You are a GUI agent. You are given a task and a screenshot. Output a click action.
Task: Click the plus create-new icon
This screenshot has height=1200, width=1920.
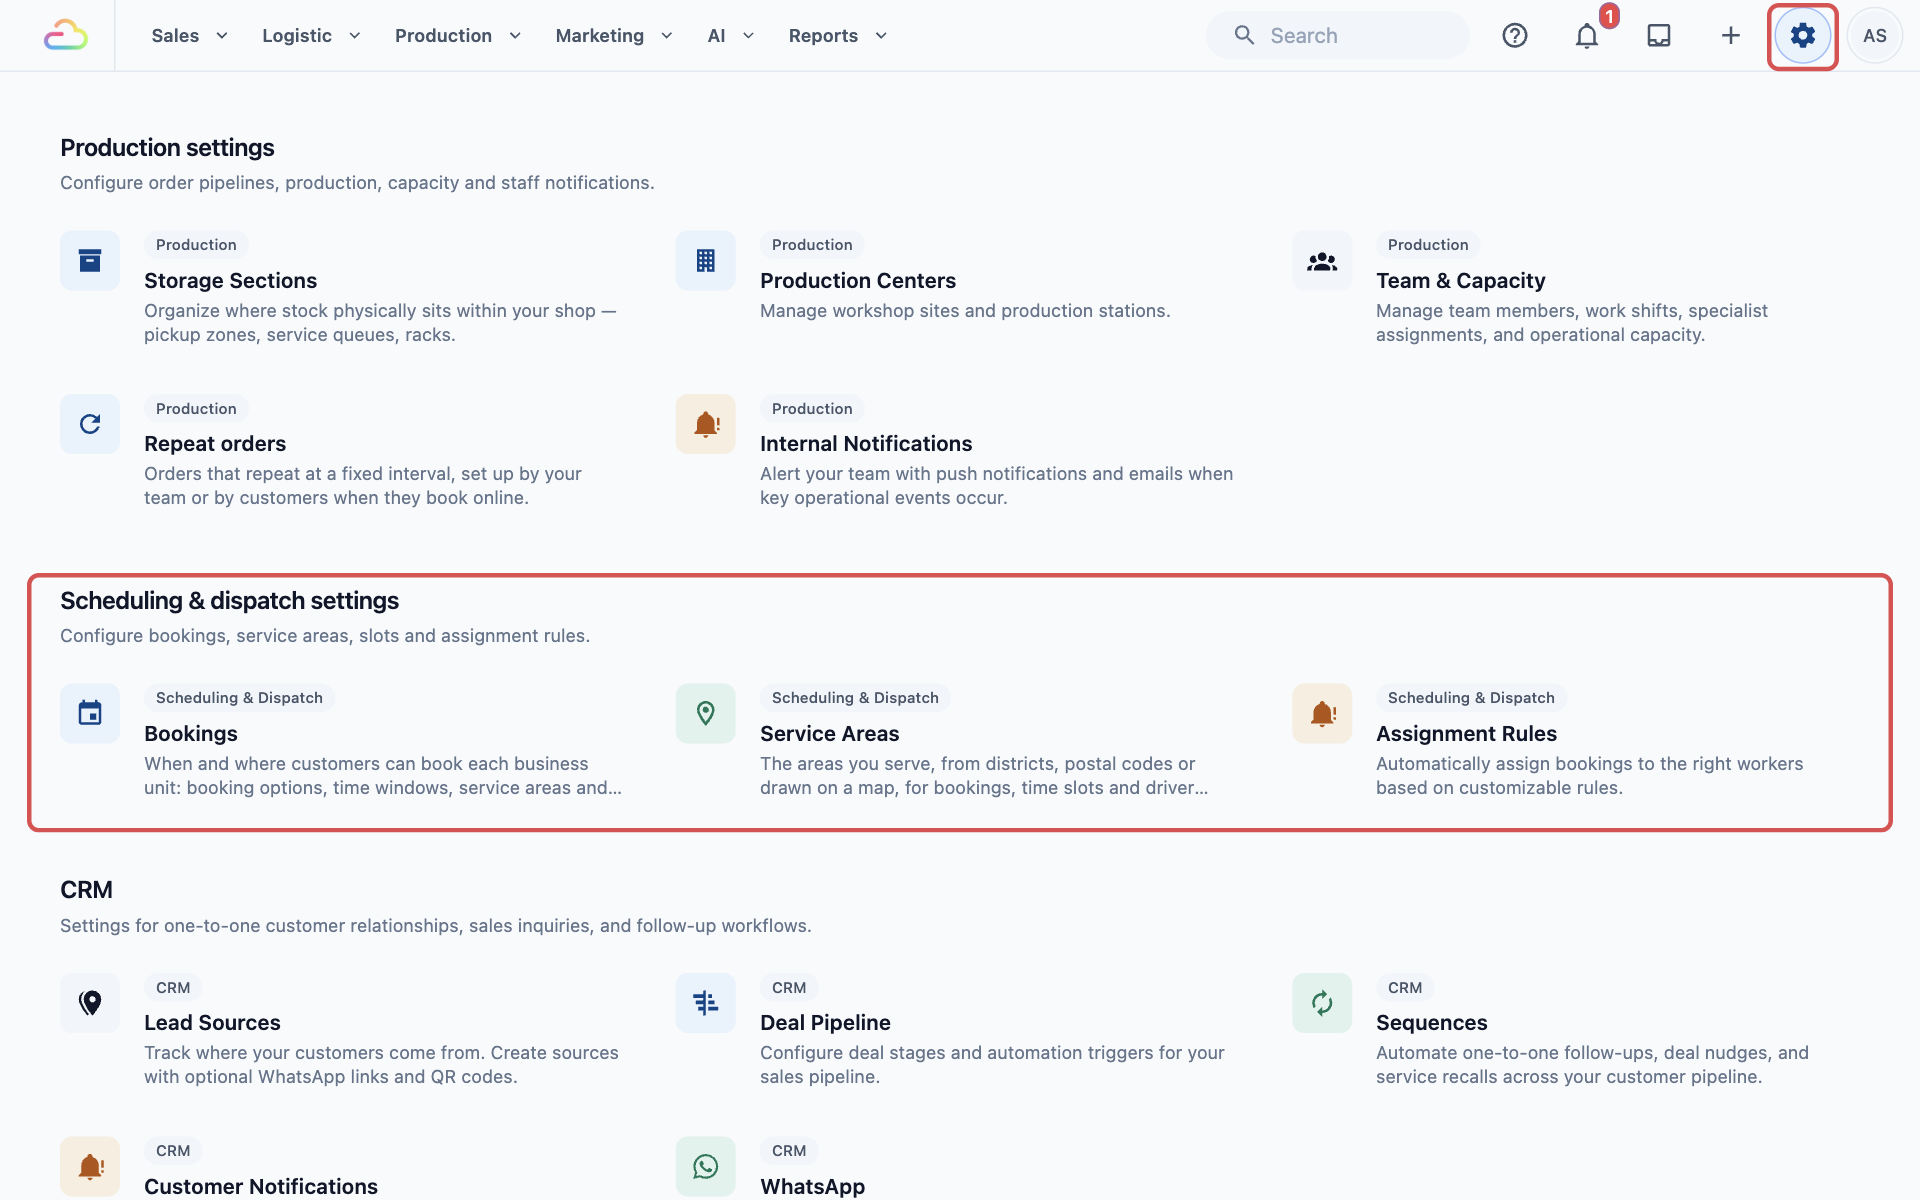point(1731,35)
